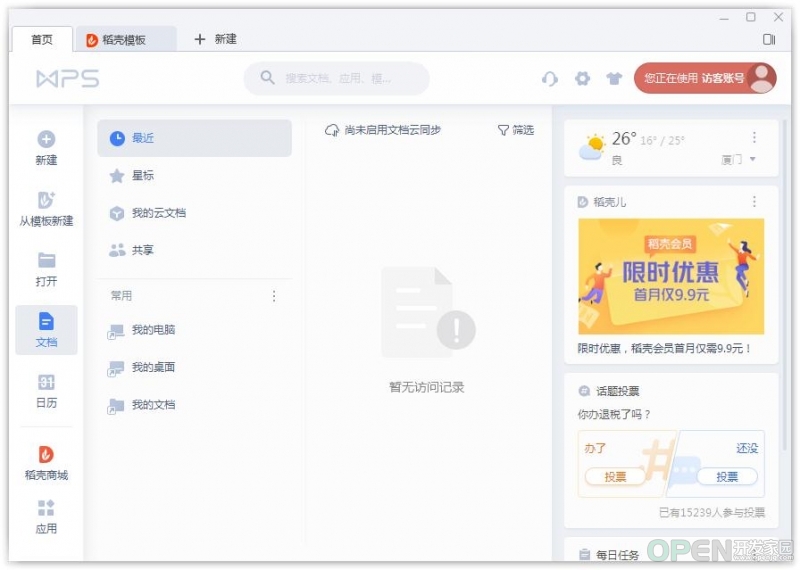Click the 话题投票 heading
This screenshot has height=570, width=800.
[617, 391]
